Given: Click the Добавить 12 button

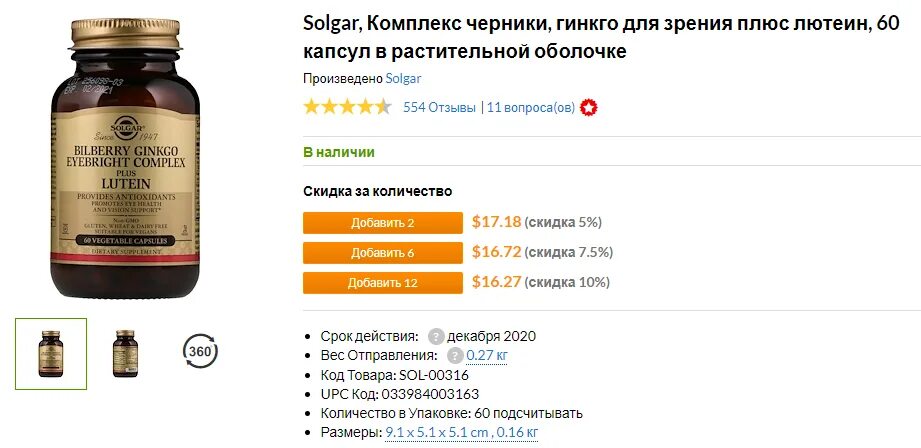Looking at the screenshot, I should click(382, 283).
